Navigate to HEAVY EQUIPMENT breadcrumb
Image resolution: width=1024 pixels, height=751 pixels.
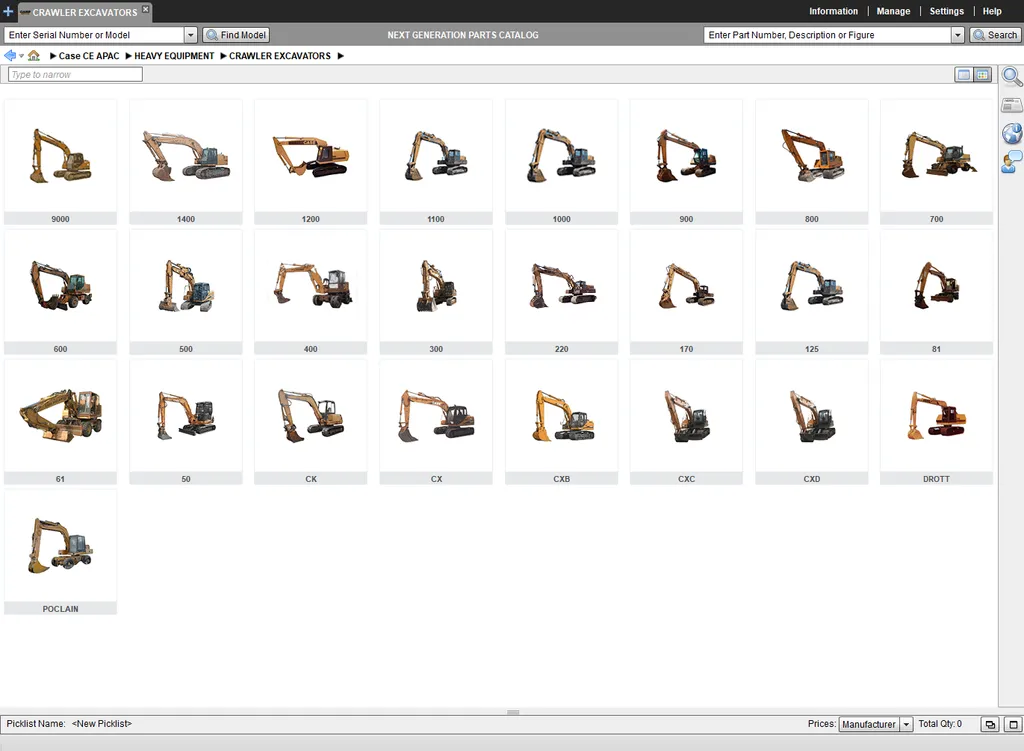pos(174,56)
